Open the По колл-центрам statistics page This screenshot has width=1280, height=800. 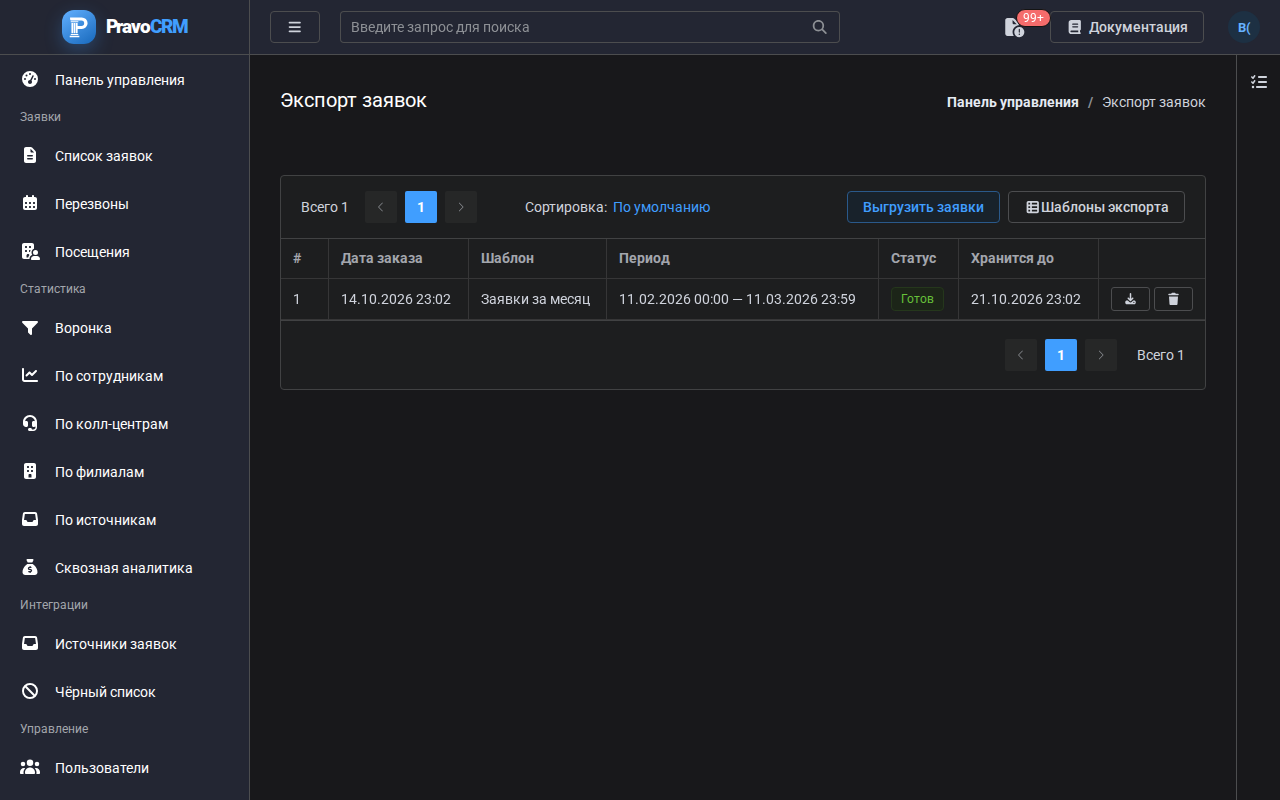click(125, 424)
